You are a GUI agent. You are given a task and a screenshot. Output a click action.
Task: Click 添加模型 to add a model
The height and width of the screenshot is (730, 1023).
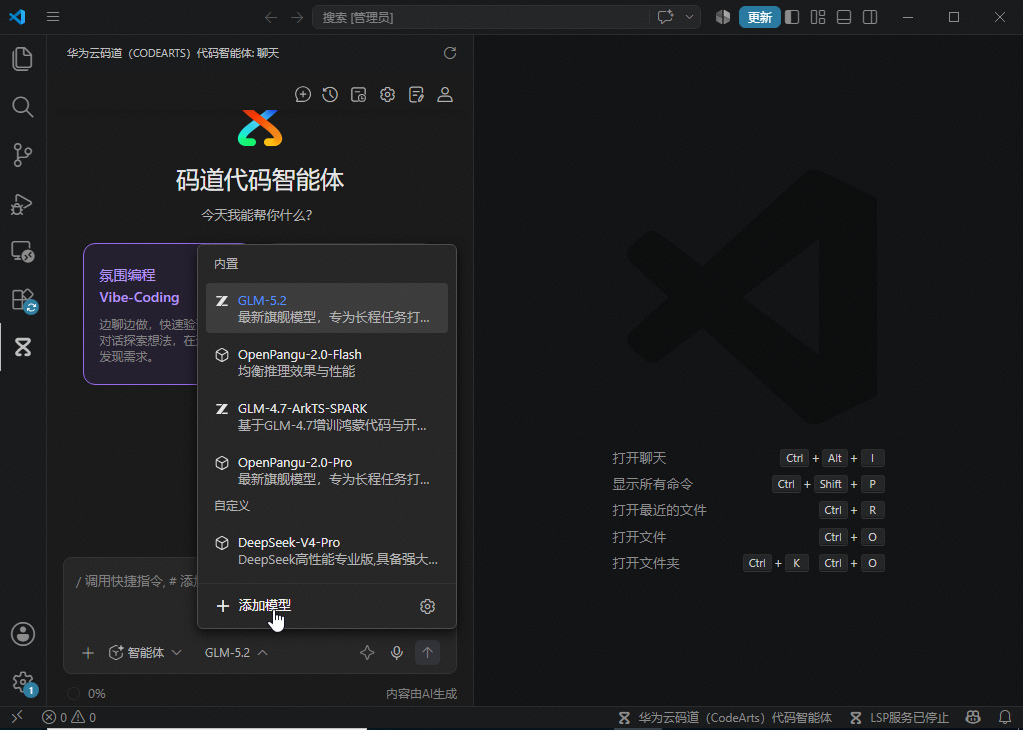tap(254, 605)
